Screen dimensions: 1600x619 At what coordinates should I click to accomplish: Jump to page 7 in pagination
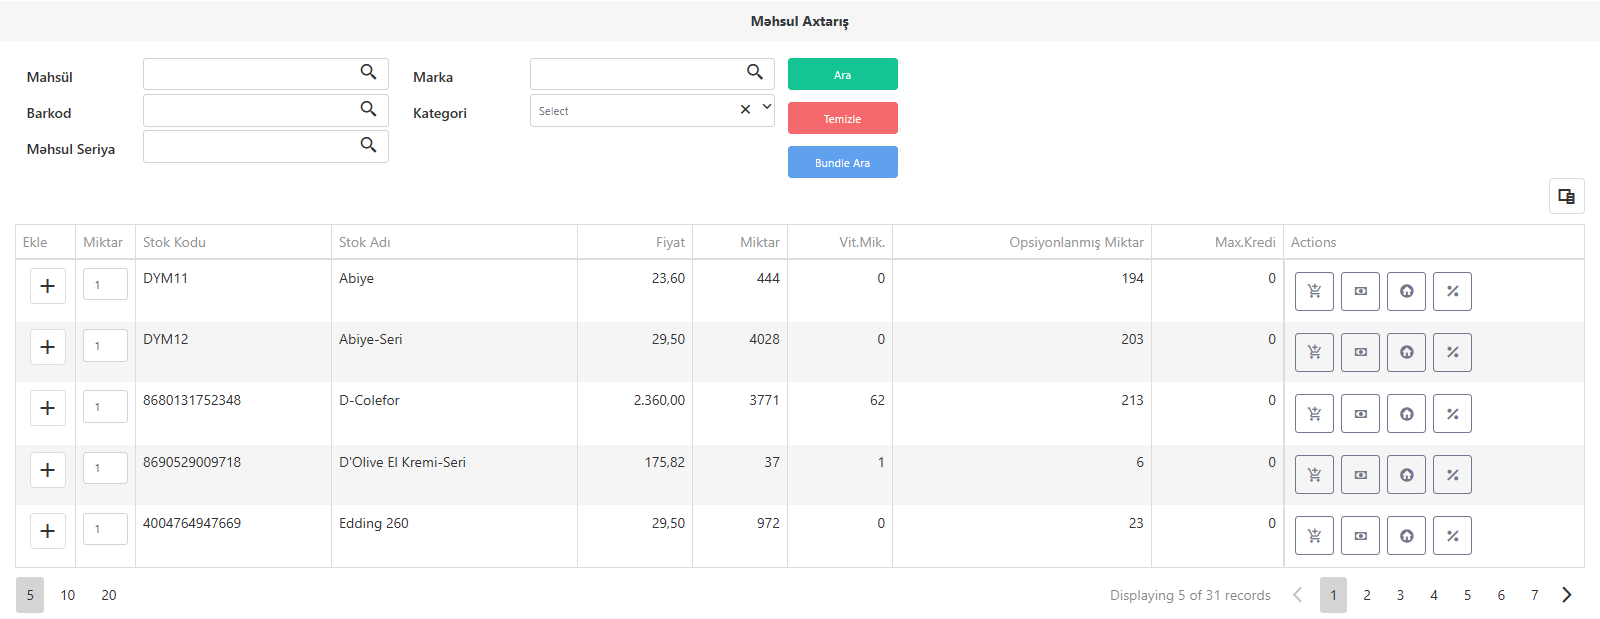[1534, 595]
